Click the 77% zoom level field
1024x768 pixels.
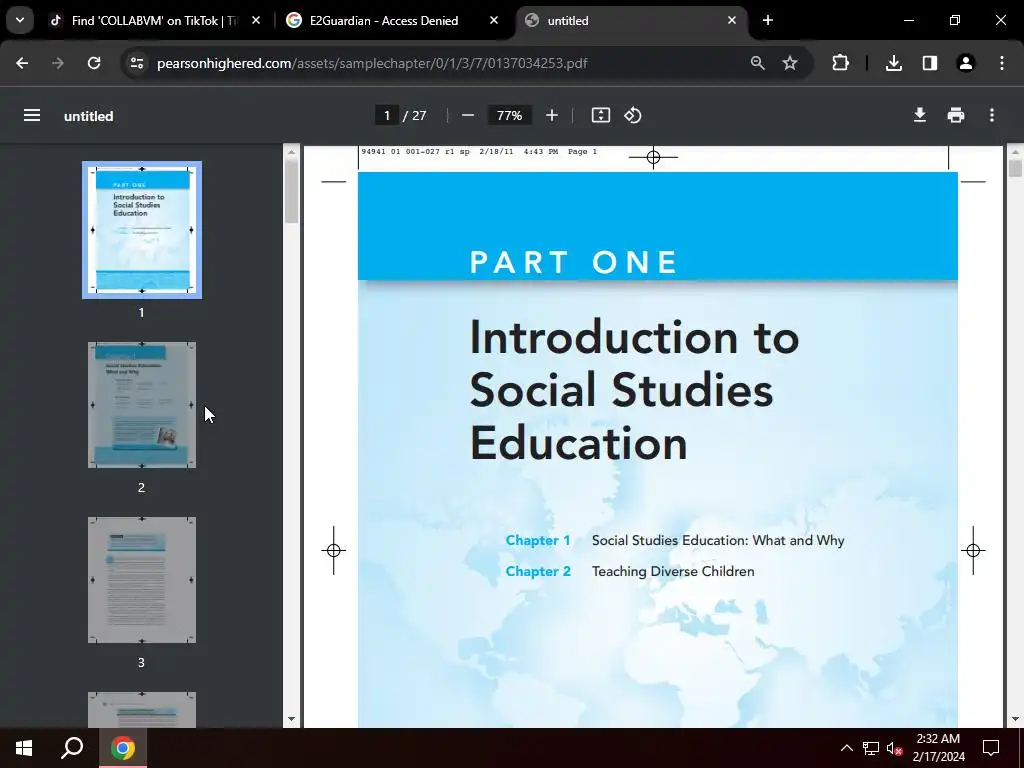tap(509, 116)
